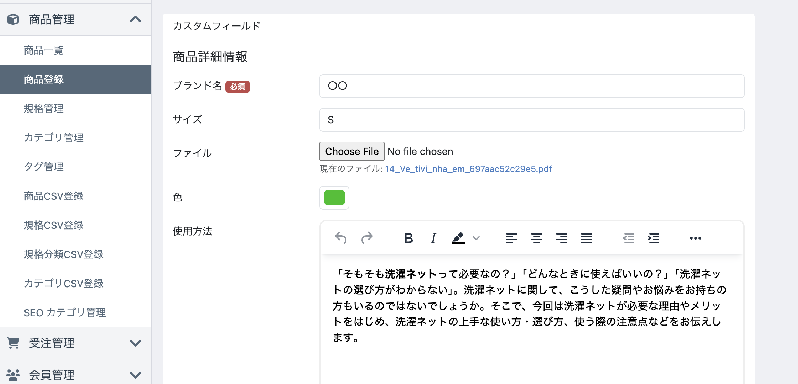Image resolution: width=798 pixels, height=384 pixels.
Task: Toggle italic formatting in the editor
Action: [x=433, y=238]
